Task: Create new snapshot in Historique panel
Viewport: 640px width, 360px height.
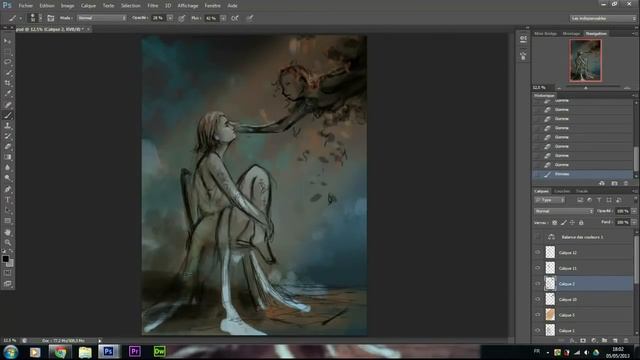Action: pos(614,183)
